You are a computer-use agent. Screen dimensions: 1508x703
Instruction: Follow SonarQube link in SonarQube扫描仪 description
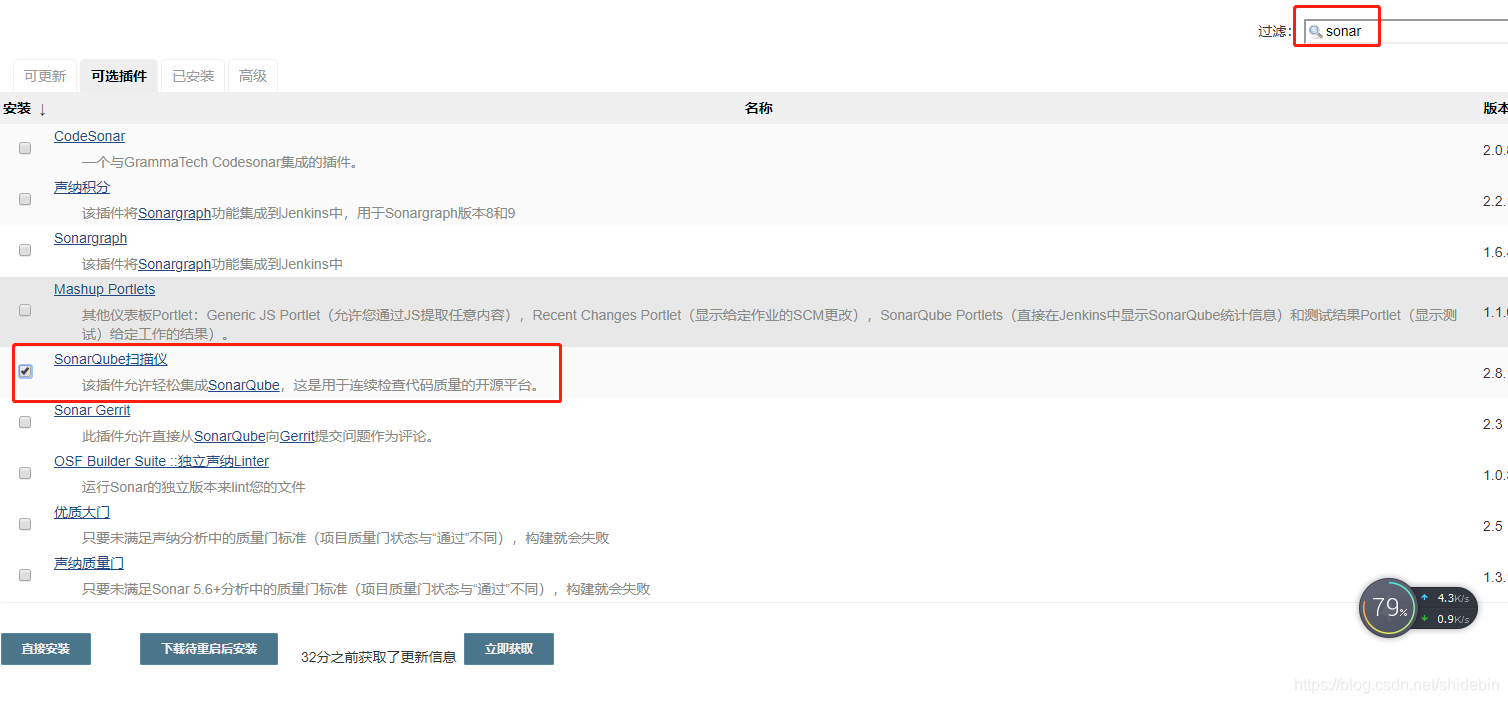244,385
